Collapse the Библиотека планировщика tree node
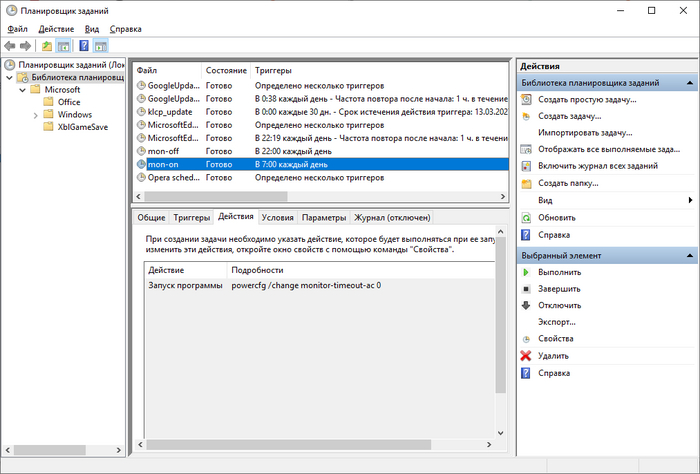Screen dimensions: 700x474 point(9,78)
